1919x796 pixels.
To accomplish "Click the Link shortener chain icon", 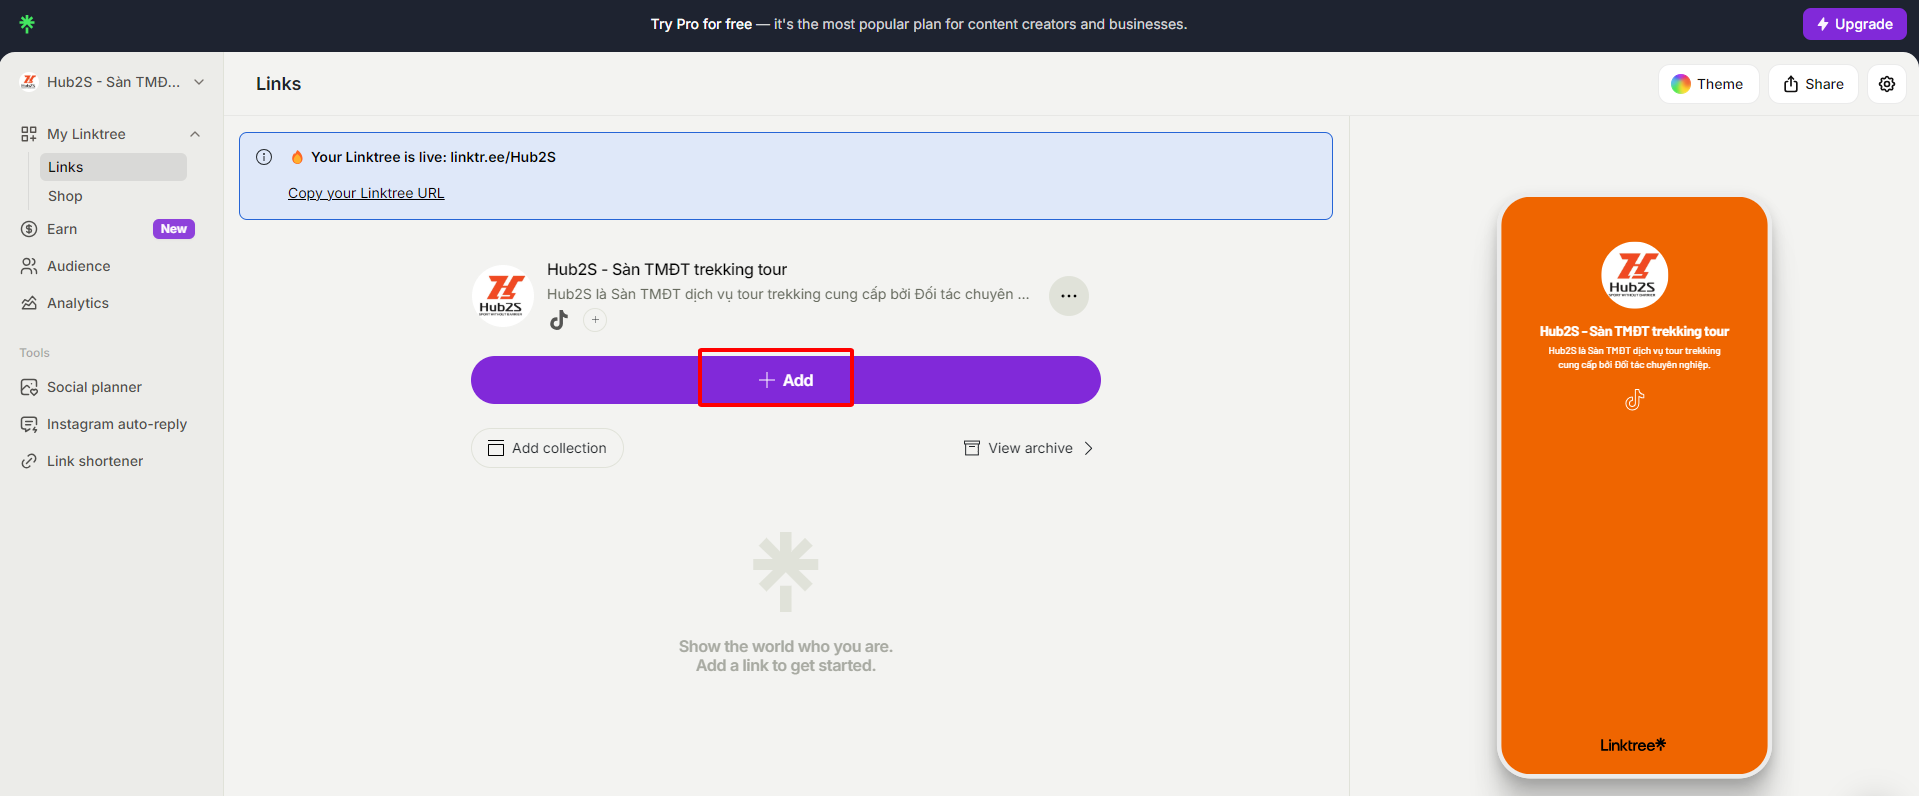I will click(x=29, y=461).
